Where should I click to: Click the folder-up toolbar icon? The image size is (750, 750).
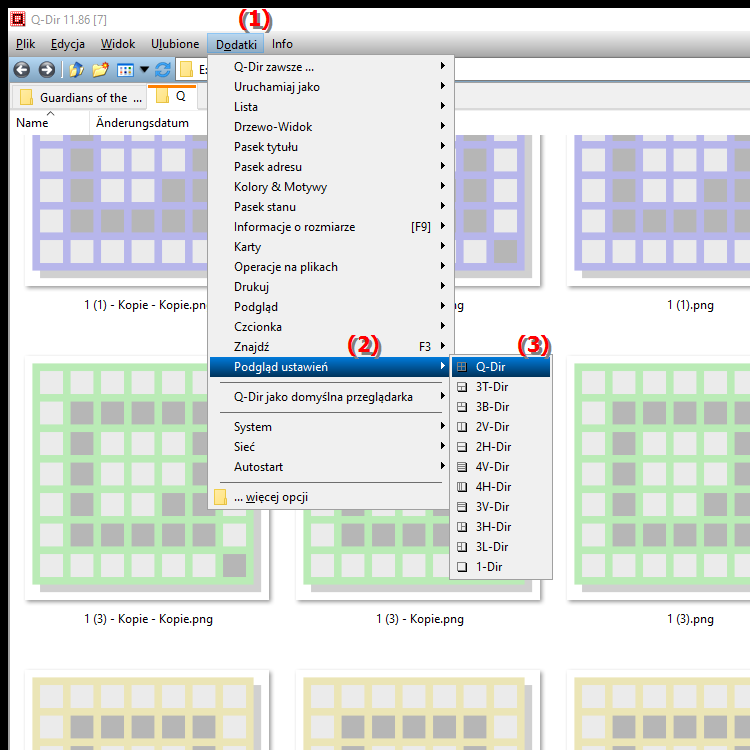coord(76,70)
